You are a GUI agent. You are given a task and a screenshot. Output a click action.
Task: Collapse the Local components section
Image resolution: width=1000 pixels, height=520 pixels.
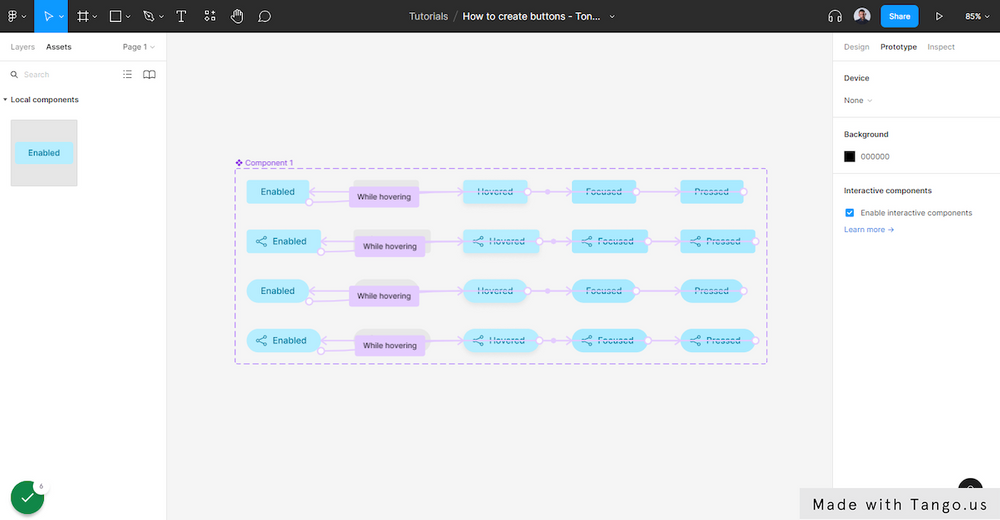coord(5,100)
